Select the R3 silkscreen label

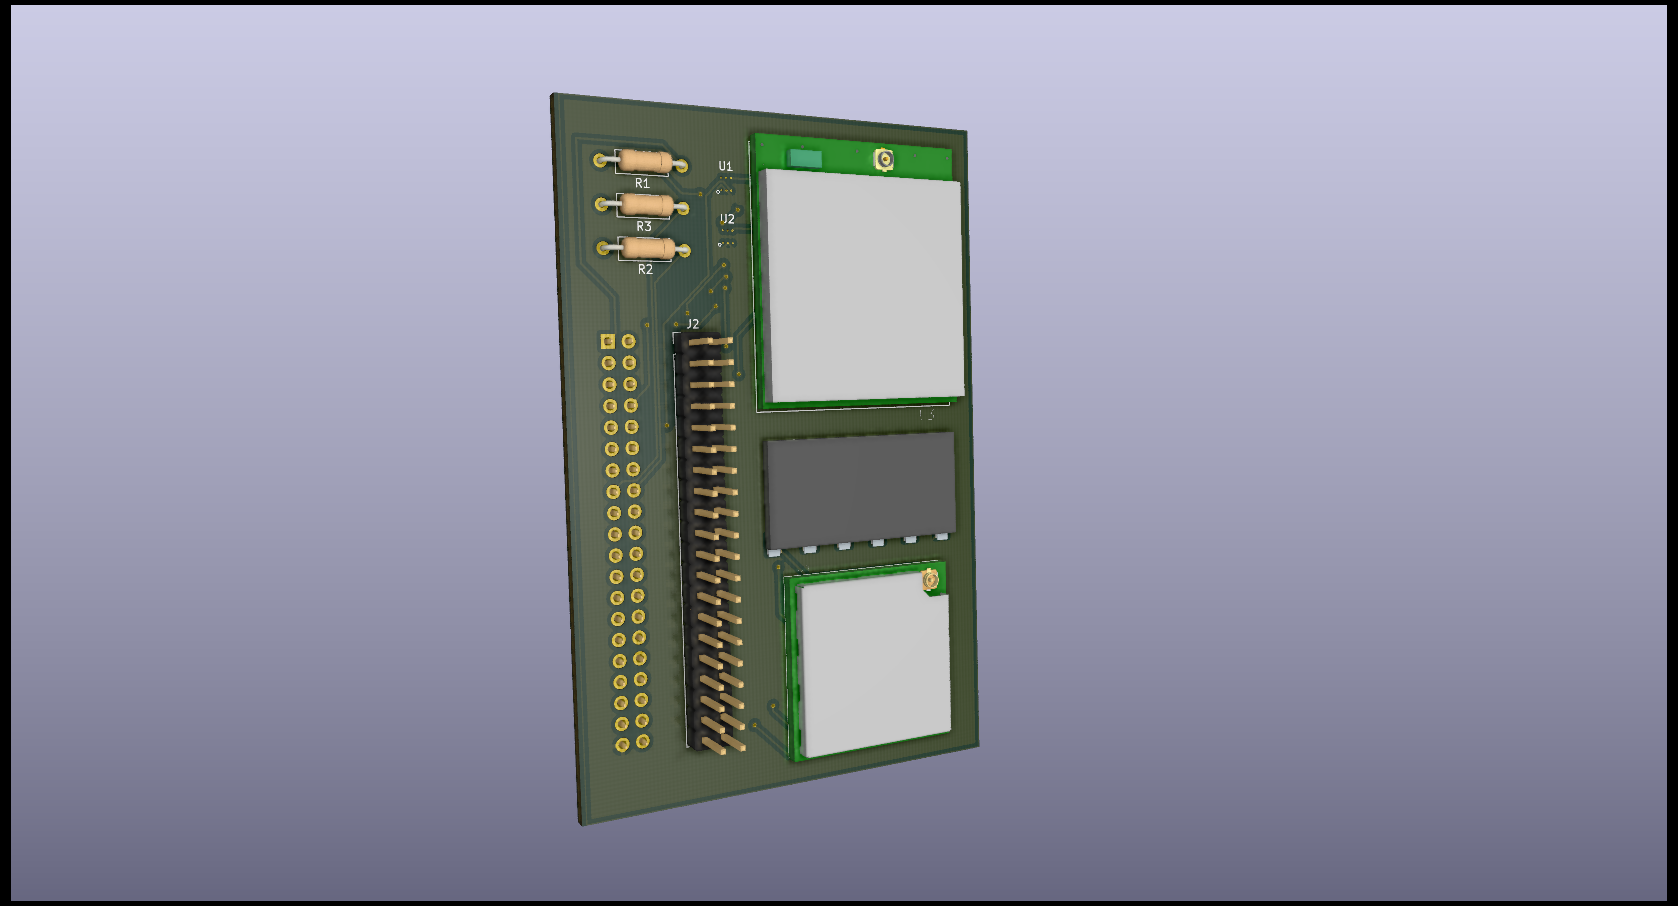[x=644, y=227]
